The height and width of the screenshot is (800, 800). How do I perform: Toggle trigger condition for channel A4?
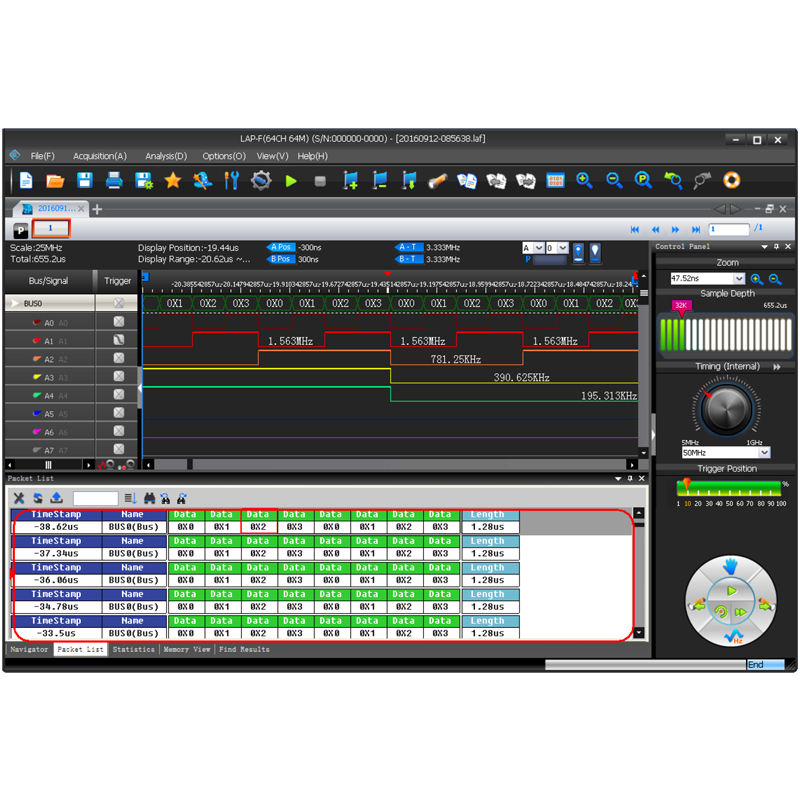tap(118, 394)
